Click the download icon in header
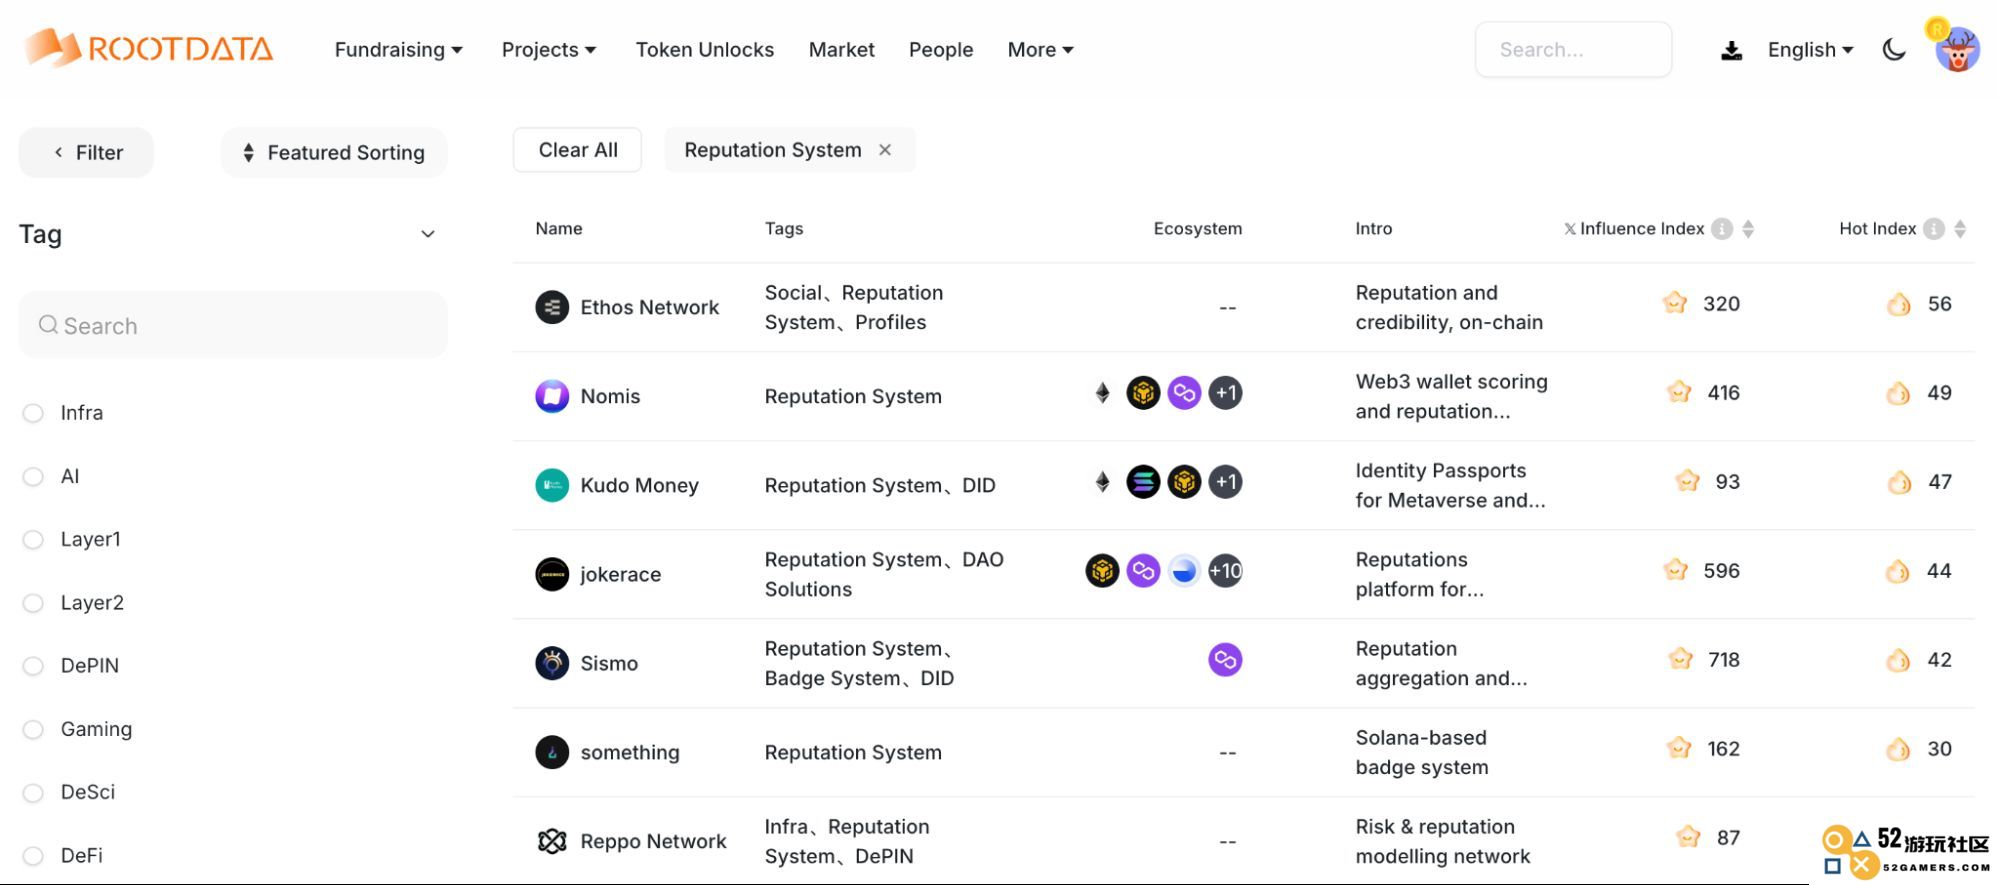Screen dimensions: 1999x885 coord(1731,50)
